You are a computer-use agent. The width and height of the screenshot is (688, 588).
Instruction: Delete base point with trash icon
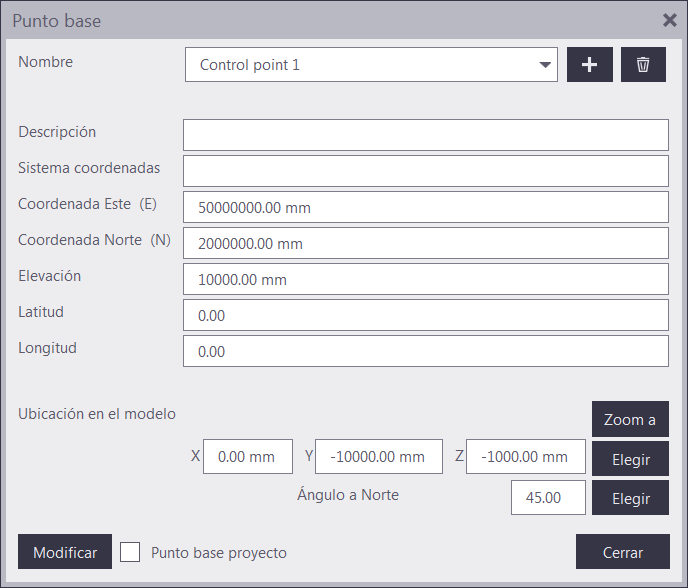643,65
